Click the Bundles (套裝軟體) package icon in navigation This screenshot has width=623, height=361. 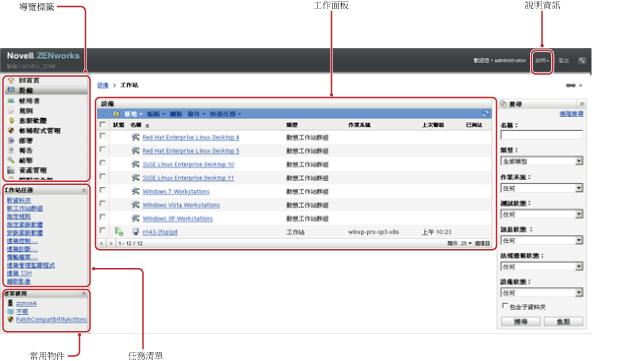[11, 120]
